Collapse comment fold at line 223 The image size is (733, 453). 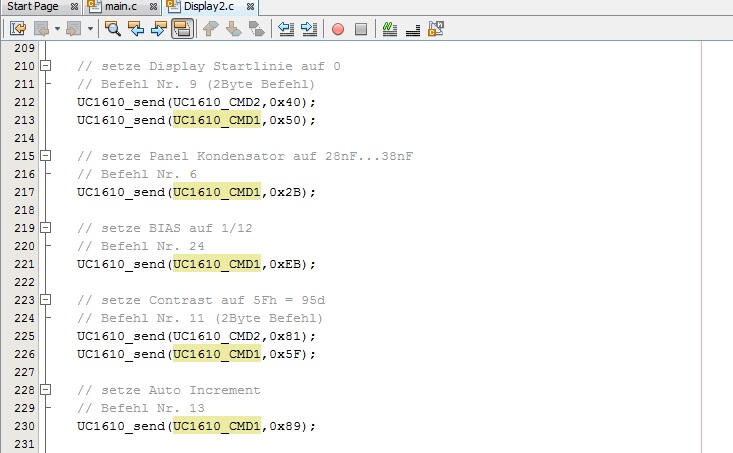(45, 300)
